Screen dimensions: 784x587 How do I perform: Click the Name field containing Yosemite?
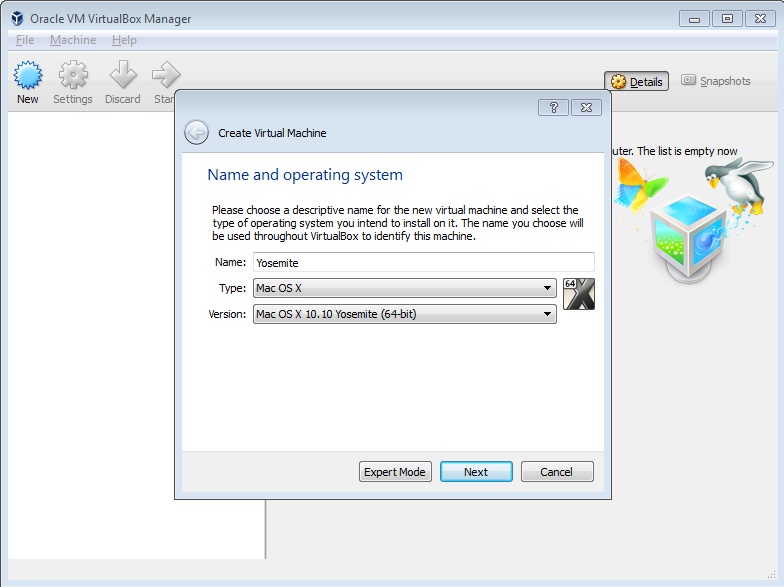(x=424, y=262)
